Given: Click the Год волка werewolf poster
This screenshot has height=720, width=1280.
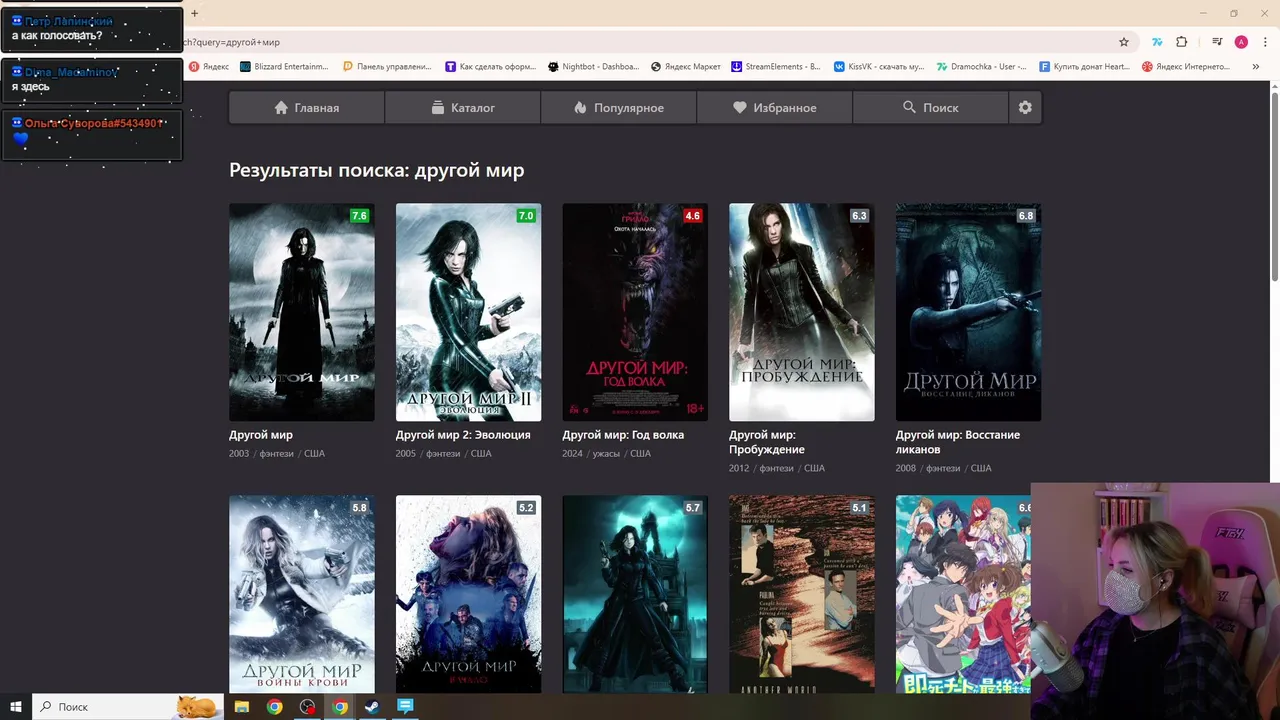Looking at the screenshot, I should pos(635,312).
